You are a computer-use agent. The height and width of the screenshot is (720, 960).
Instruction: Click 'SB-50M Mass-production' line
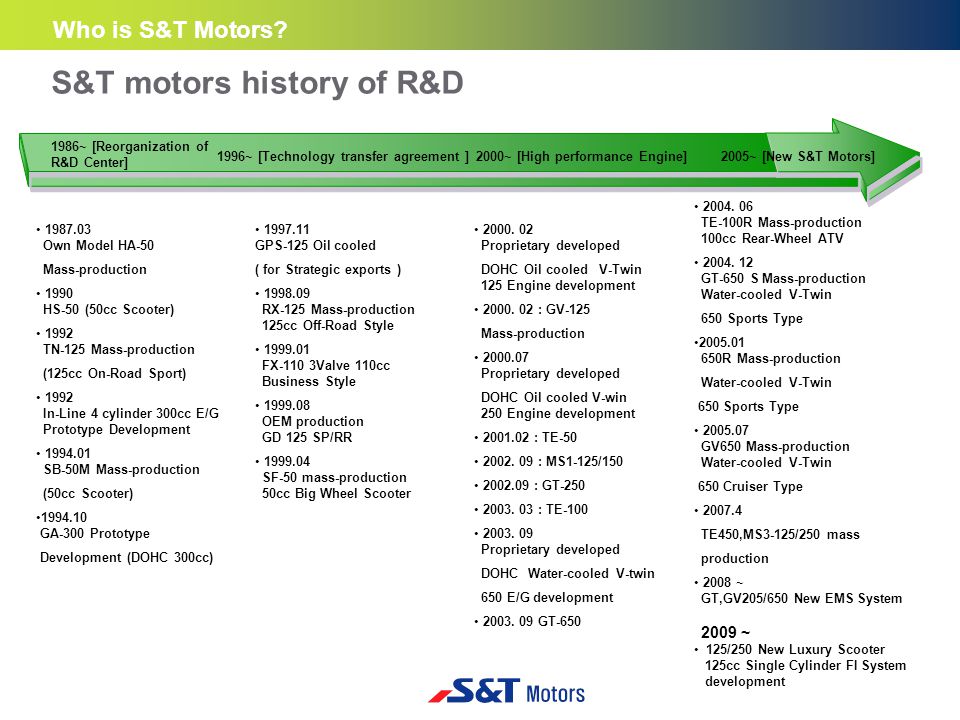121,470
